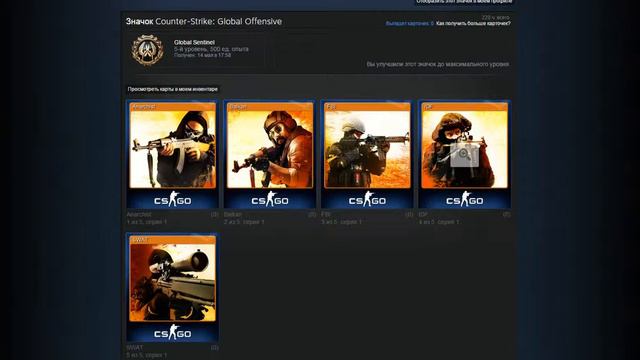
Task: Click the IDF name below the card
Action: pos(423,214)
